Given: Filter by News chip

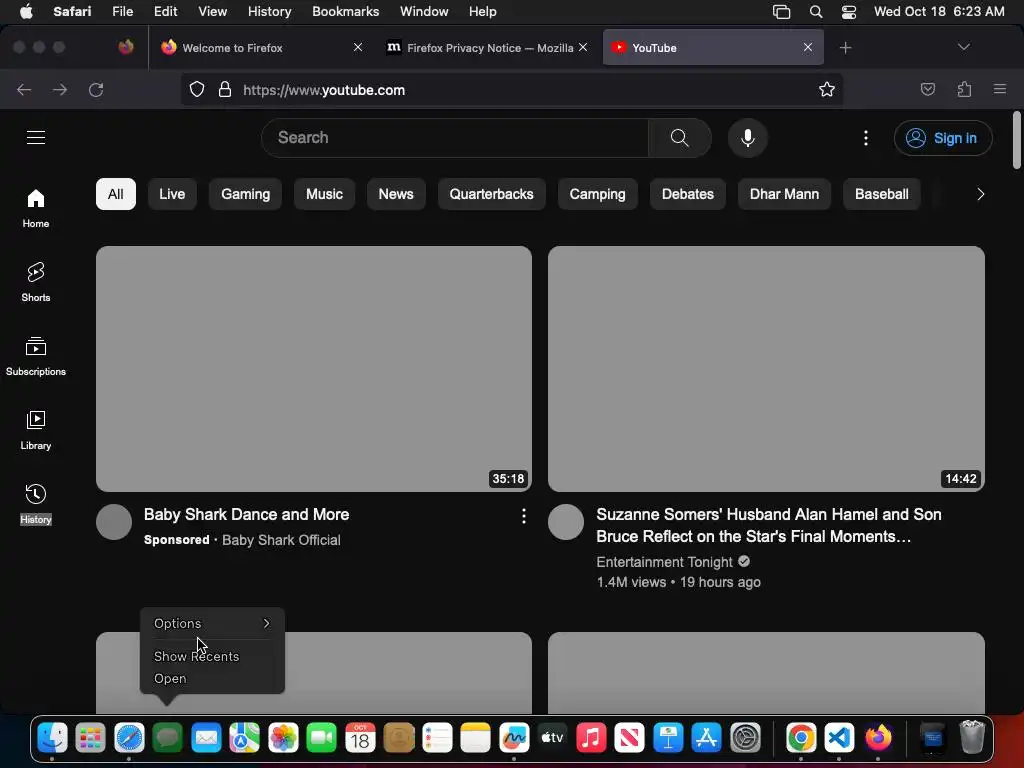Looking at the screenshot, I should (x=396, y=194).
